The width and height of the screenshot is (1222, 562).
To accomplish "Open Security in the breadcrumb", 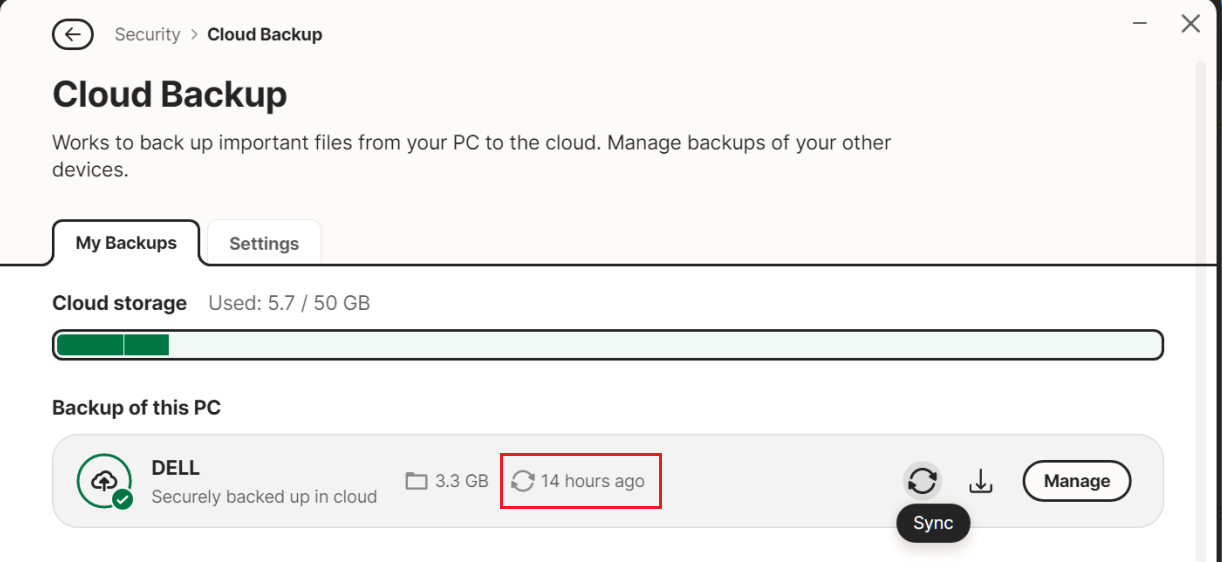I will [x=147, y=34].
